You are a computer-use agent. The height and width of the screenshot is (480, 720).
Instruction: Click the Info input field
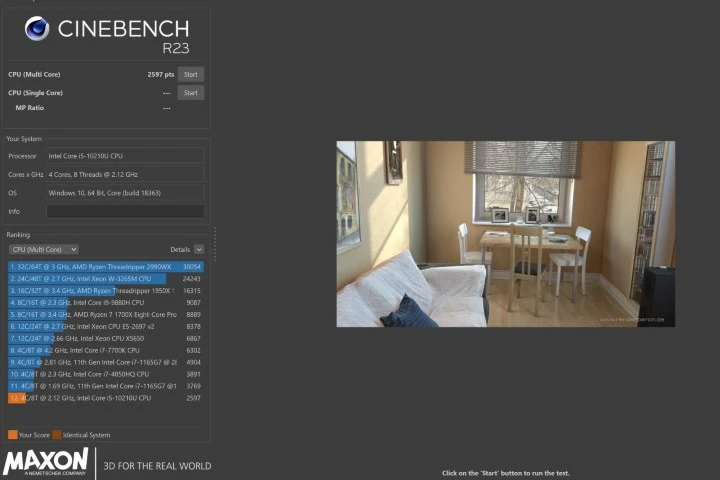click(125, 211)
